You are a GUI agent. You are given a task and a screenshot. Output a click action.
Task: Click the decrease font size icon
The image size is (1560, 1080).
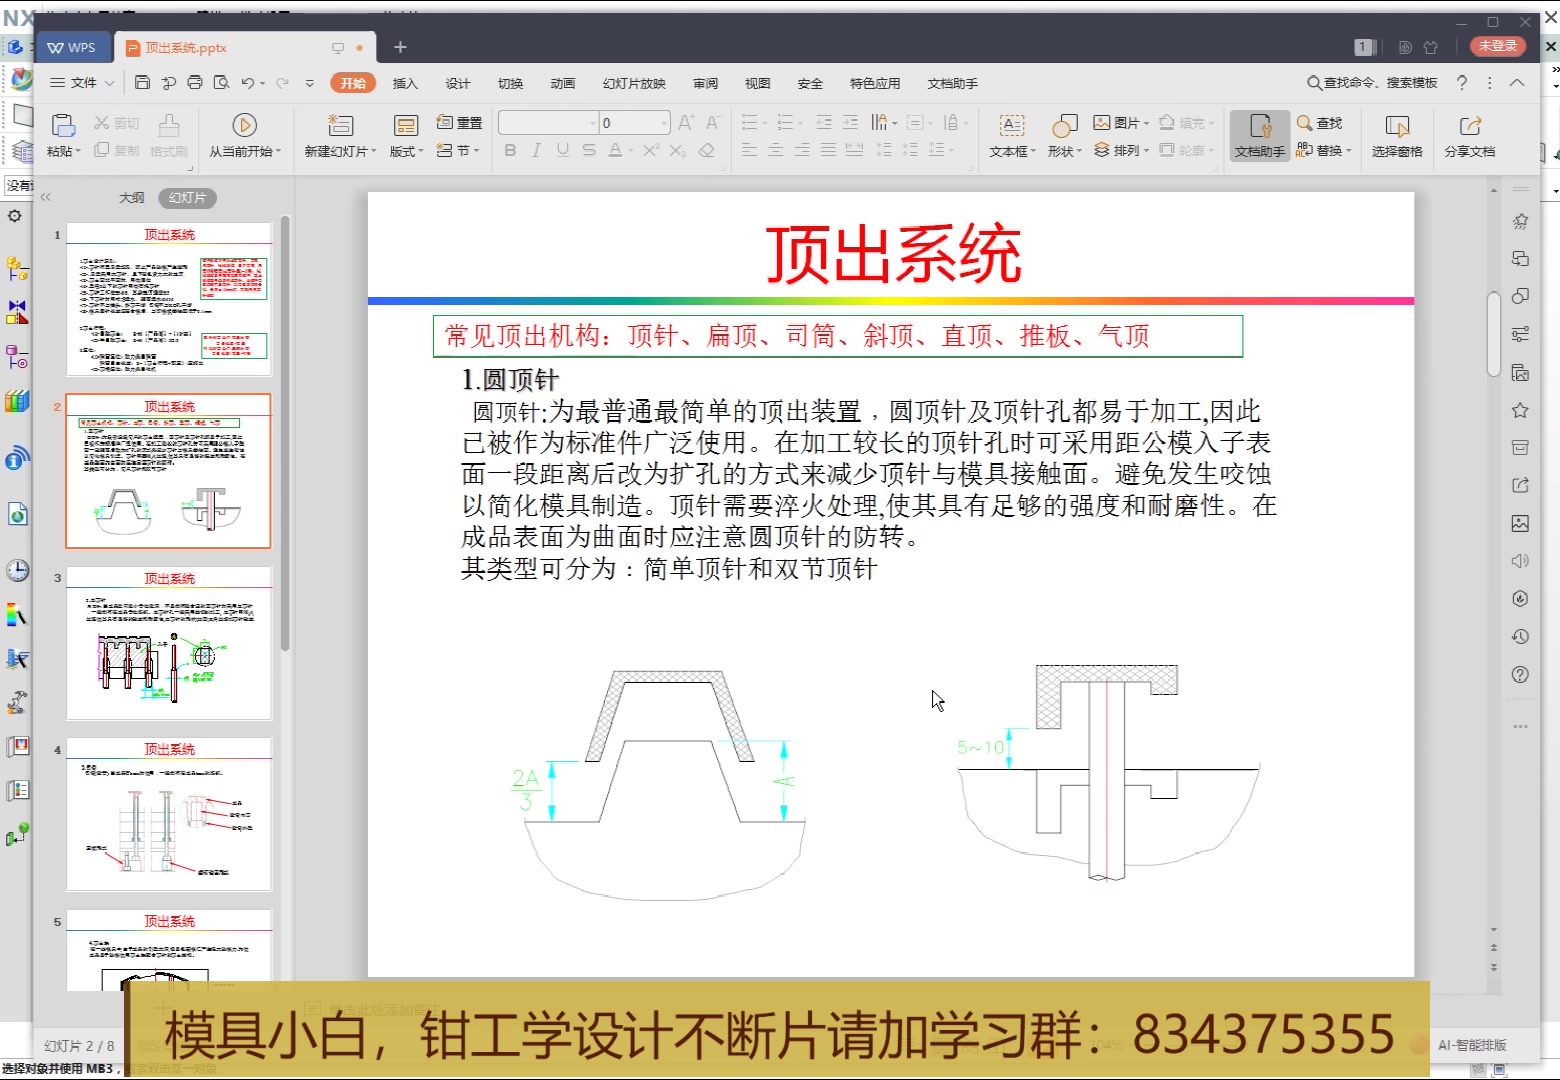(712, 123)
